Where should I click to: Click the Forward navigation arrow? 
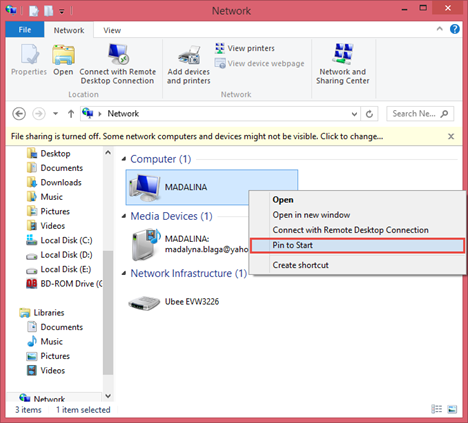(x=39, y=114)
